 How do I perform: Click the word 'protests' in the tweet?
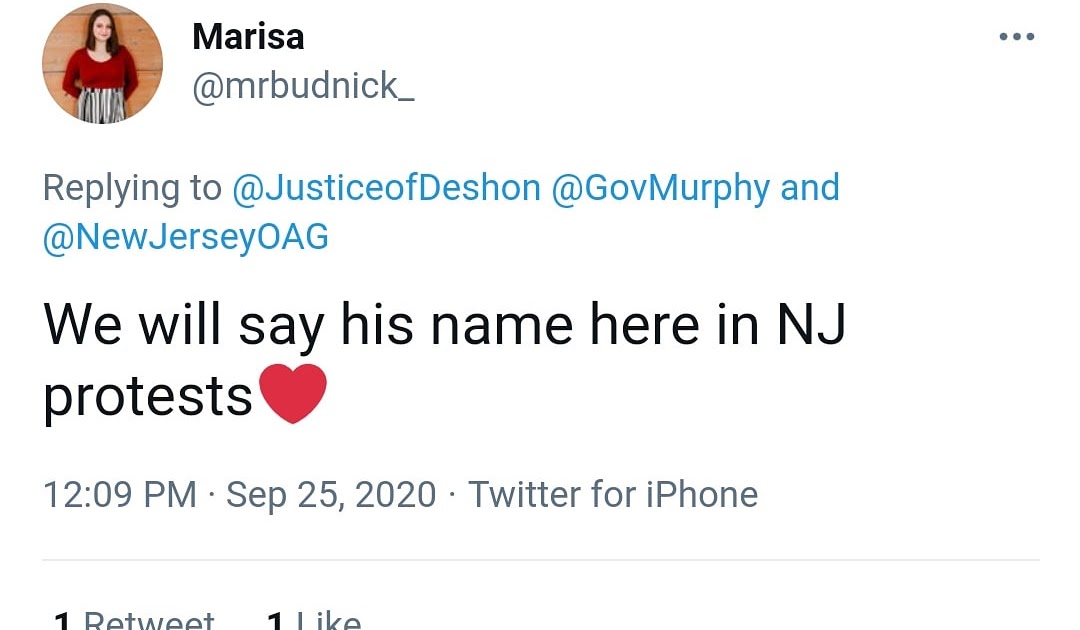[148, 397]
